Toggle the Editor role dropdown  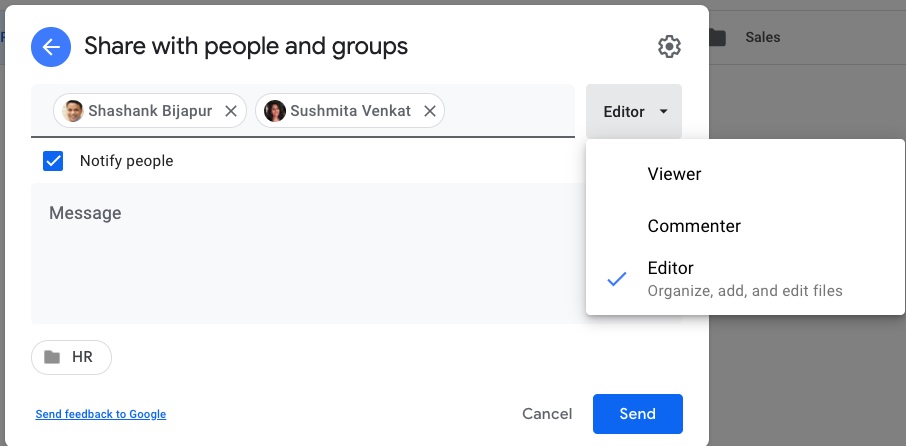coord(634,112)
